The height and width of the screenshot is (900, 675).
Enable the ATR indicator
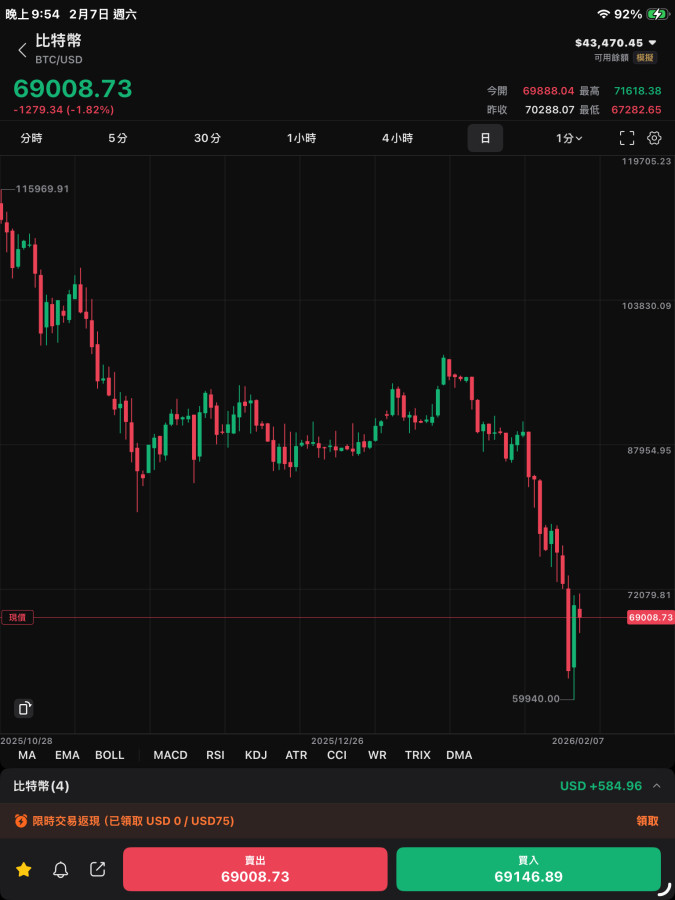296,755
